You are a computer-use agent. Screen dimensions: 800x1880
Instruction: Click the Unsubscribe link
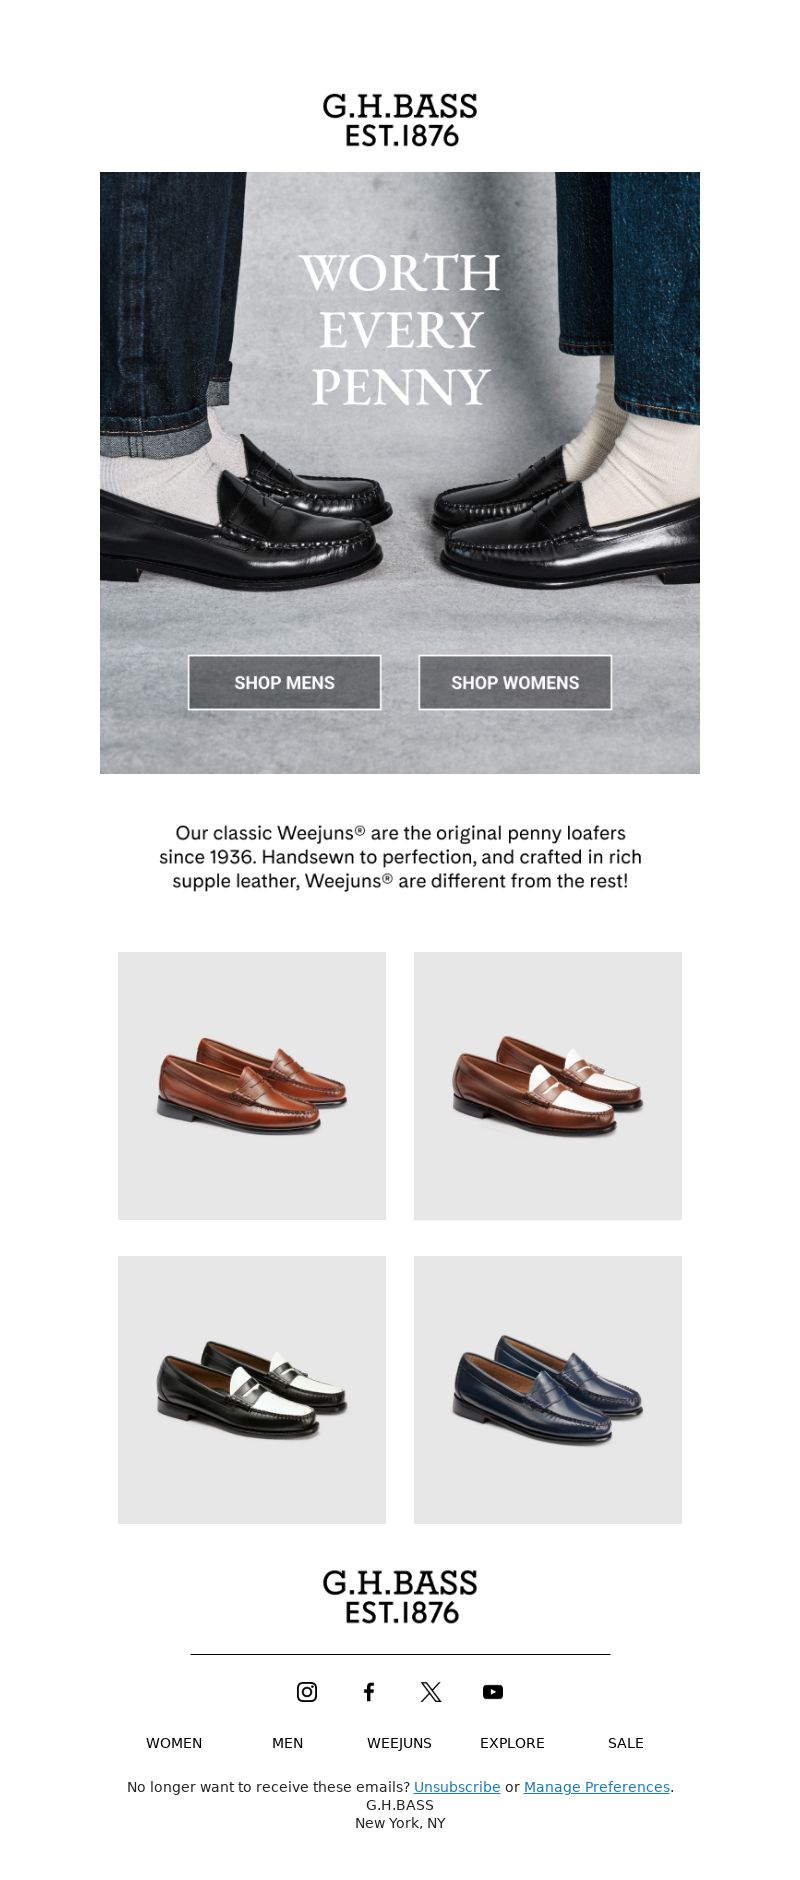coord(457,1786)
